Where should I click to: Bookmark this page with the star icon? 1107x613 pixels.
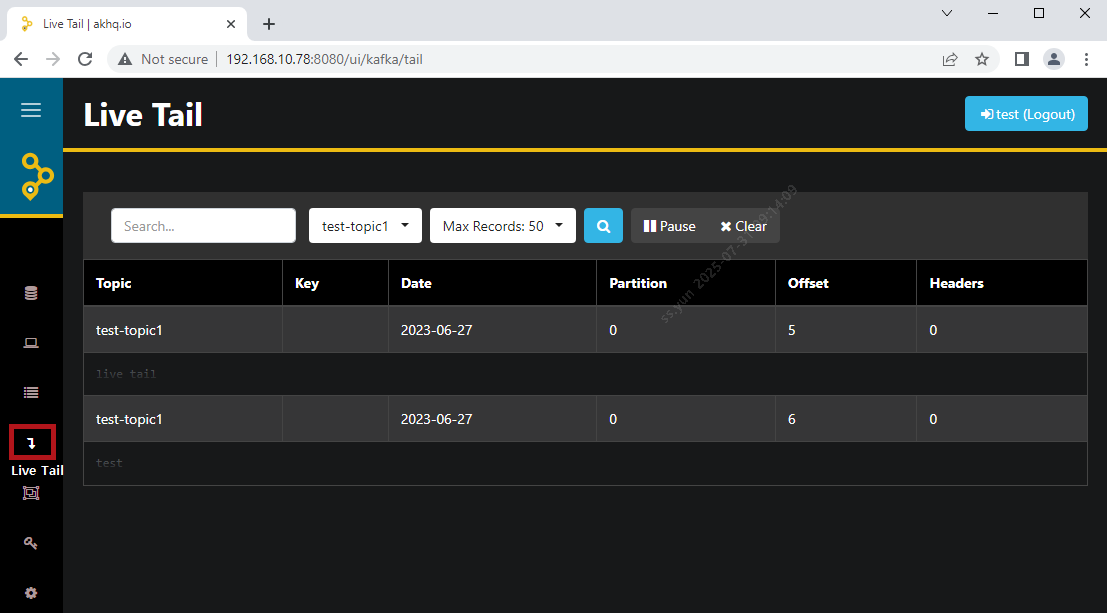tap(982, 59)
